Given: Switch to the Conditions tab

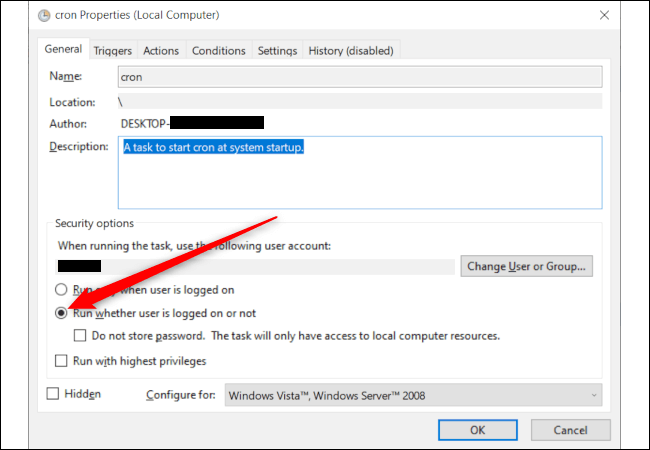Looking at the screenshot, I should click(x=218, y=51).
